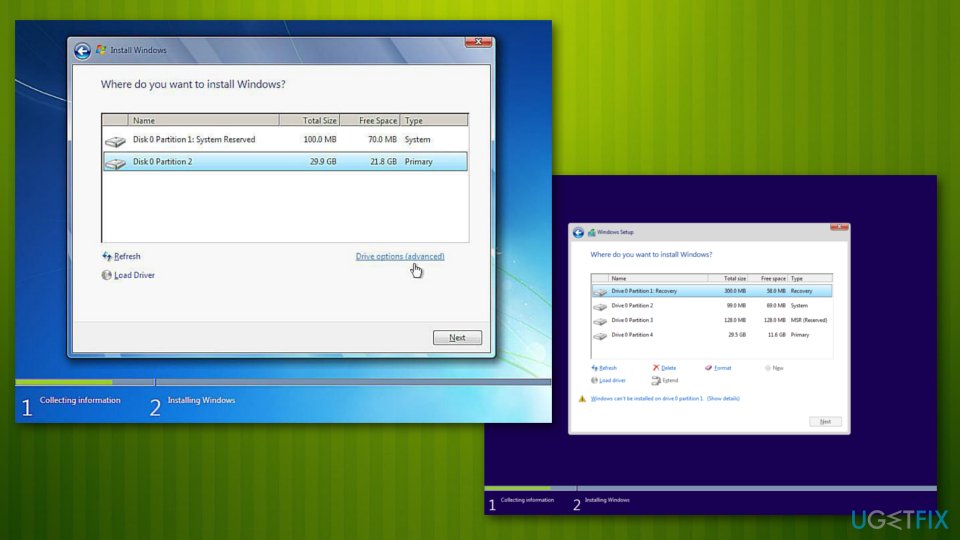Image resolution: width=960 pixels, height=540 pixels.
Task: Open Load driver in Windows Setup window
Action: [609, 380]
